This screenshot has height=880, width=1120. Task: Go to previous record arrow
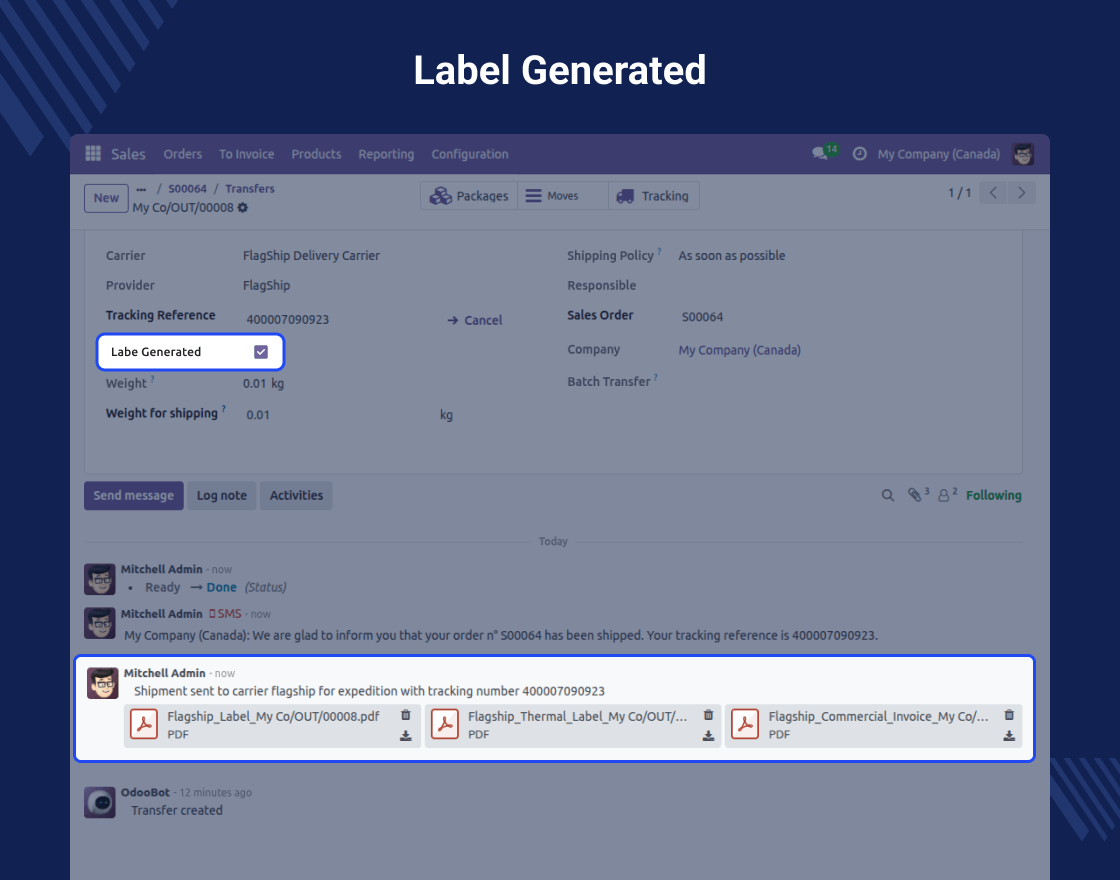[993, 193]
